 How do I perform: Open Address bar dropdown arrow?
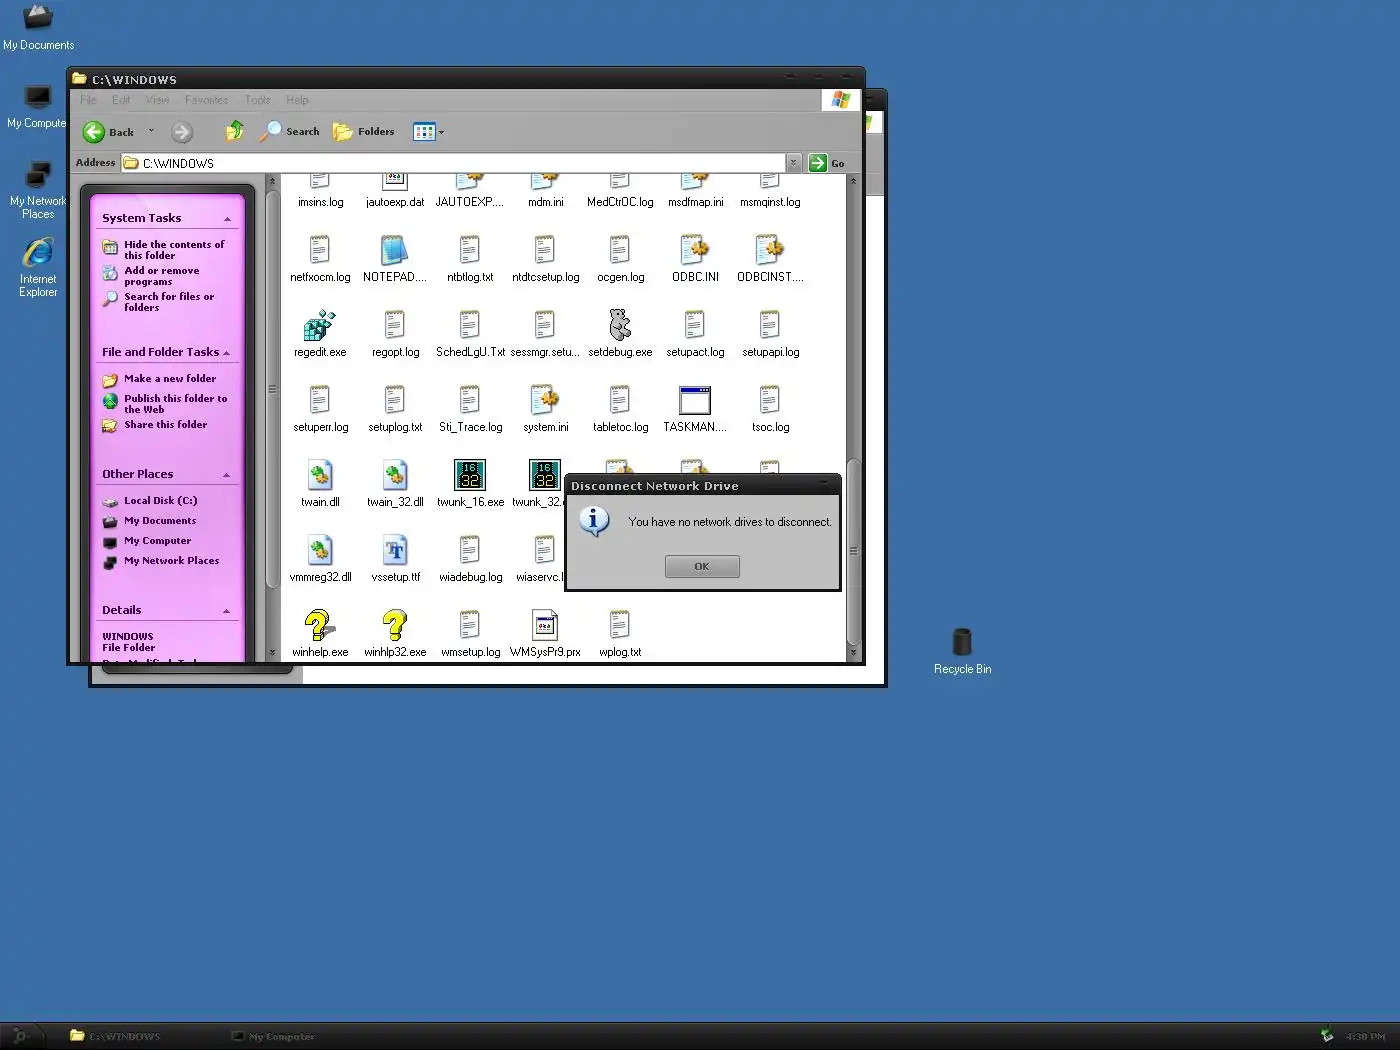click(793, 163)
